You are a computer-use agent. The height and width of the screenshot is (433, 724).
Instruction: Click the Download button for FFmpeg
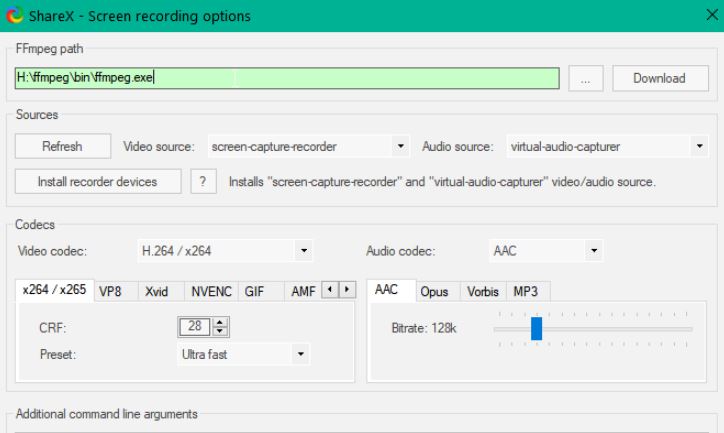coord(660,78)
